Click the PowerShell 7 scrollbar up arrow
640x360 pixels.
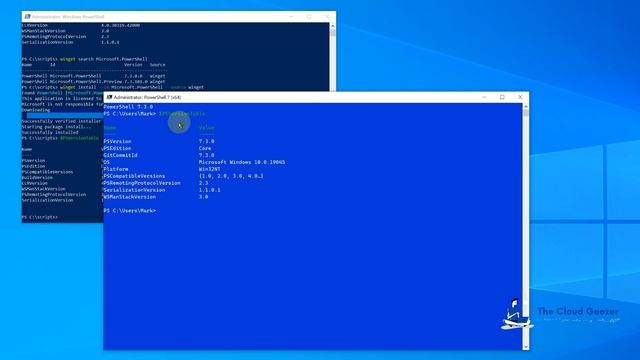[x=526, y=106]
